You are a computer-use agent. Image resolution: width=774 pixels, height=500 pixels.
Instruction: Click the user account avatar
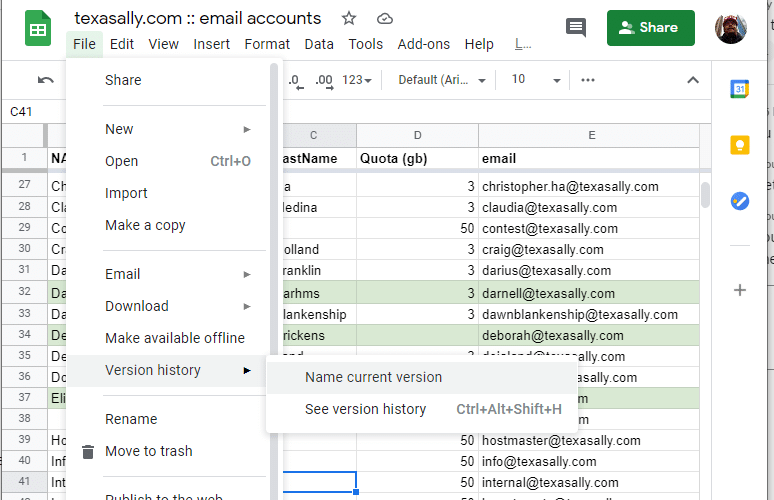click(x=731, y=28)
